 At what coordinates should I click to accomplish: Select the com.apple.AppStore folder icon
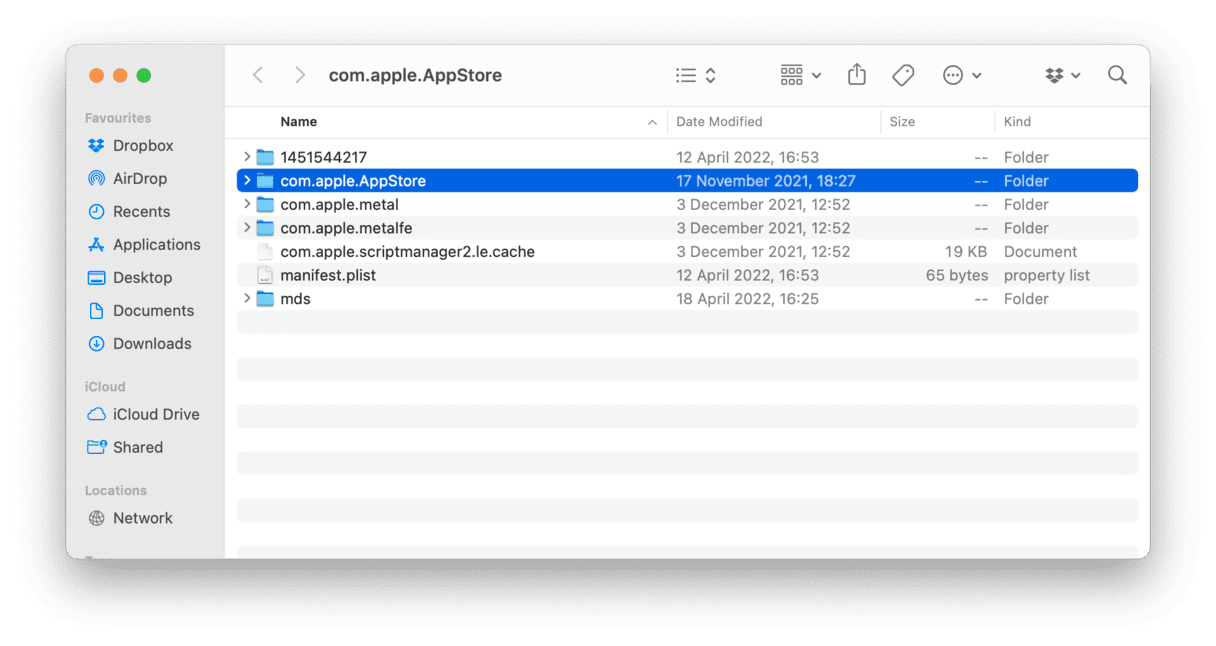(265, 181)
